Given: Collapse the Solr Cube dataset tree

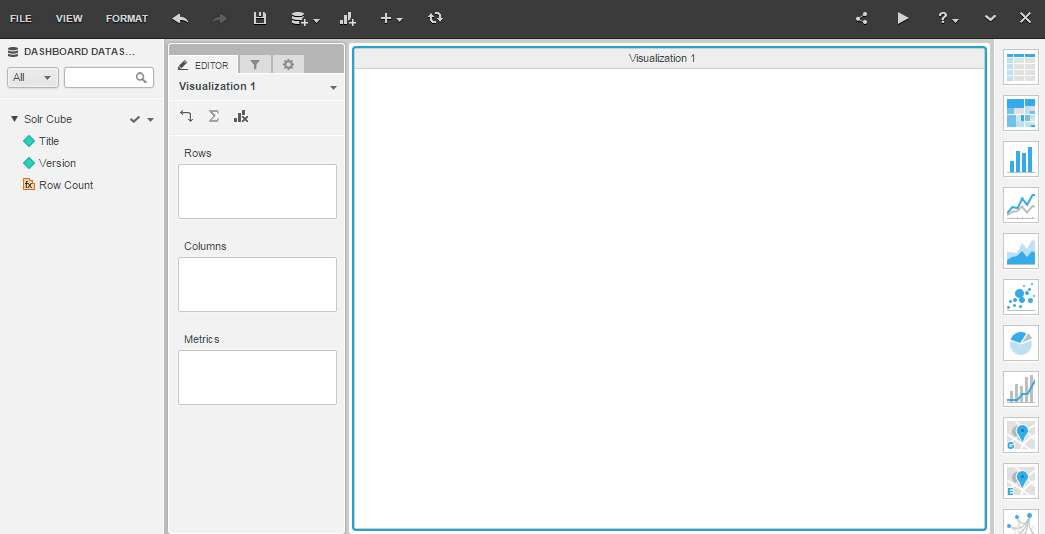Looking at the screenshot, I should pyautogui.click(x=14, y=119).
